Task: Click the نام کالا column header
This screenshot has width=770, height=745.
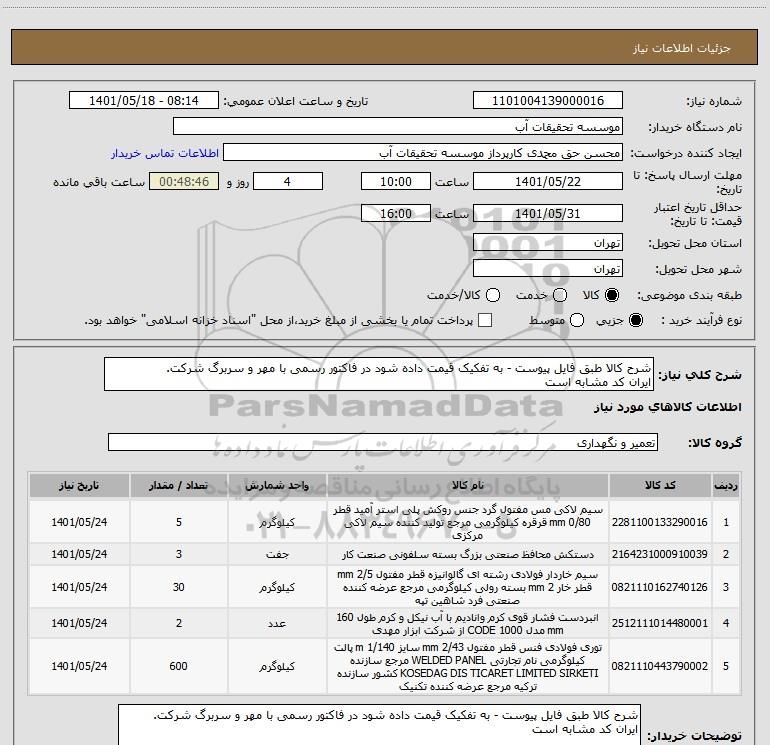Action: coord(468,485)
